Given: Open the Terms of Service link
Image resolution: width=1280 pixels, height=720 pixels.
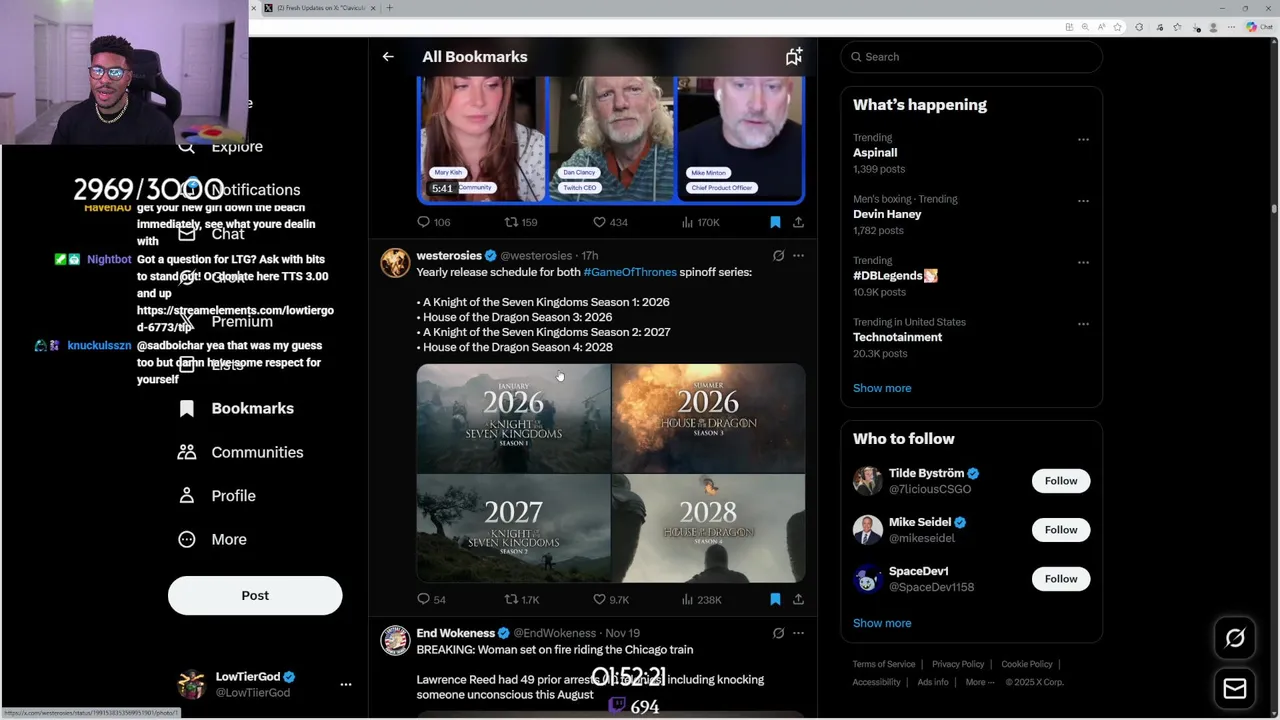Looking at the screenshot, I should [x=884, y=664].
